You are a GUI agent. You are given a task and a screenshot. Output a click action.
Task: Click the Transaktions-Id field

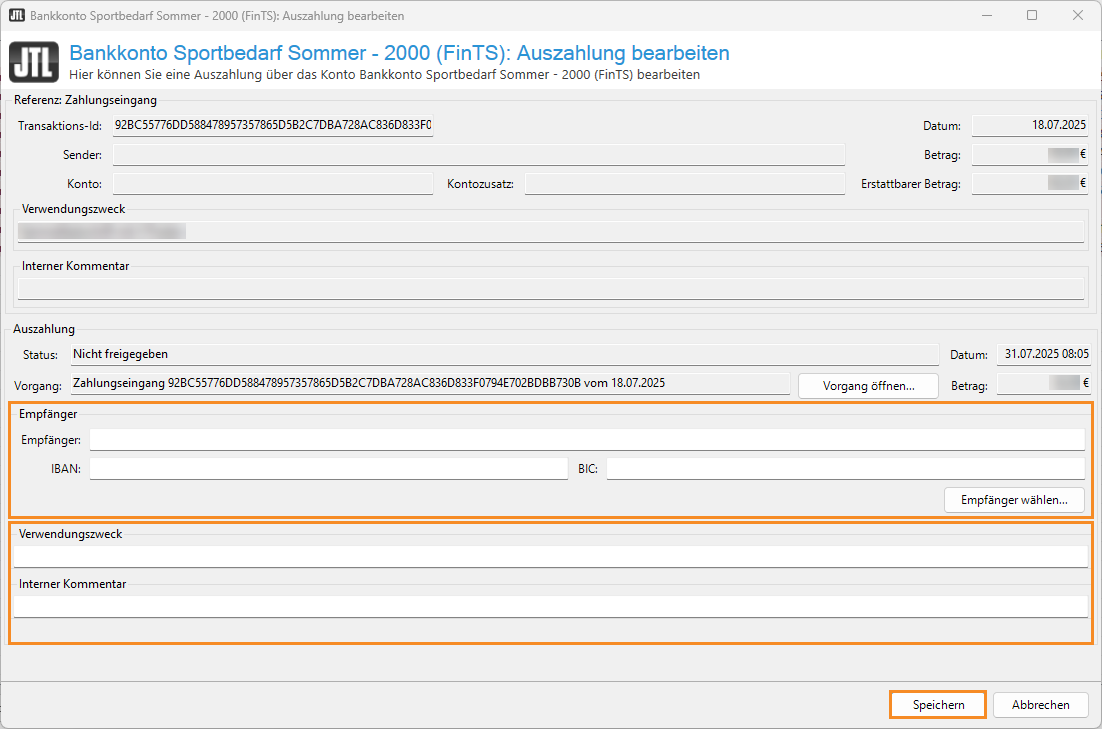point(272,126)
